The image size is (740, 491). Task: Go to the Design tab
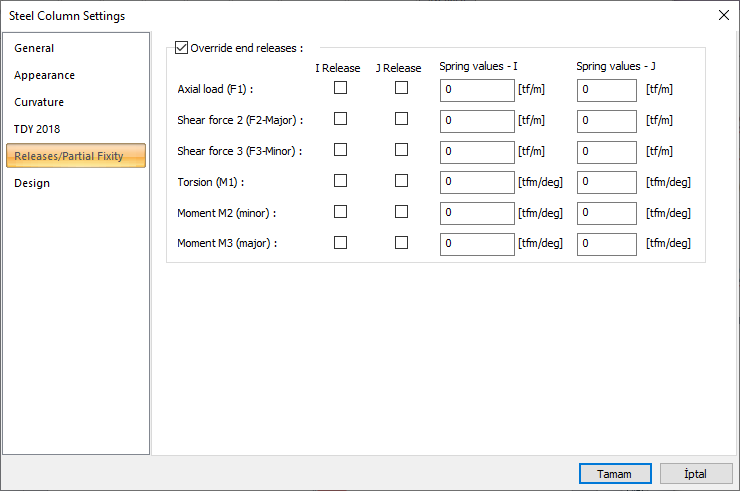[x=32, y=183]
